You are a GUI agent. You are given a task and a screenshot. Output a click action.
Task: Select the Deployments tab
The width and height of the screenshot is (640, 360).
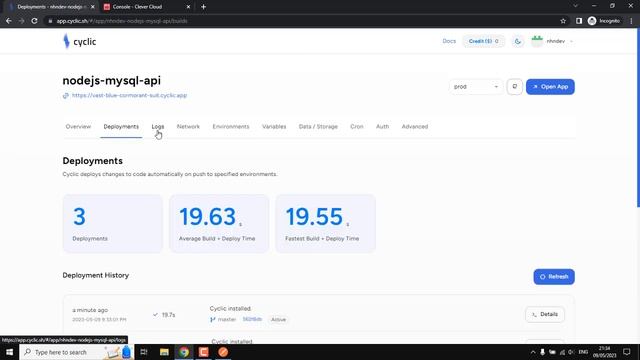click(x=121, y=127)
